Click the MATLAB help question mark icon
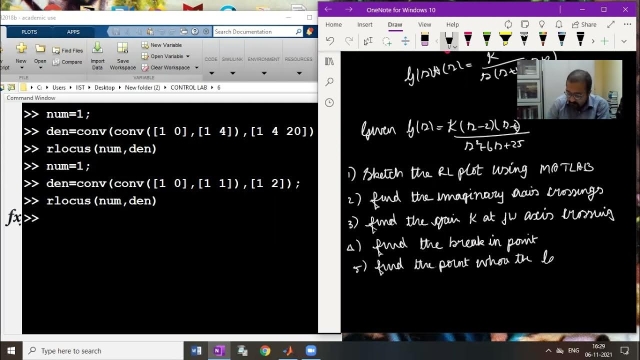The image size is (640, 360). (195, 31)
